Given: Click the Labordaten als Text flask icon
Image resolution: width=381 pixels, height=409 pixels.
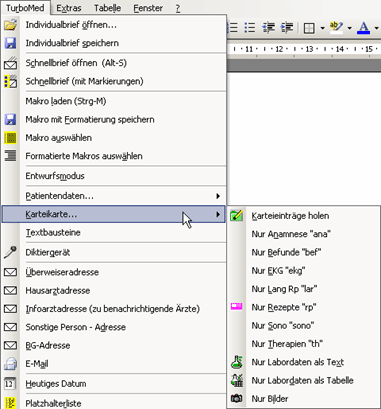Looking at the screenshot, I should coord(237,362).
